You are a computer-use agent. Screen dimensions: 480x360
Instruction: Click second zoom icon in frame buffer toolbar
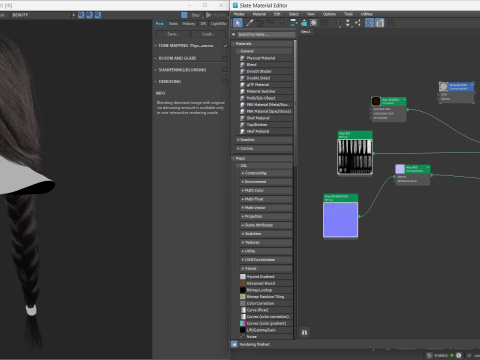click(x=89, y=15)
